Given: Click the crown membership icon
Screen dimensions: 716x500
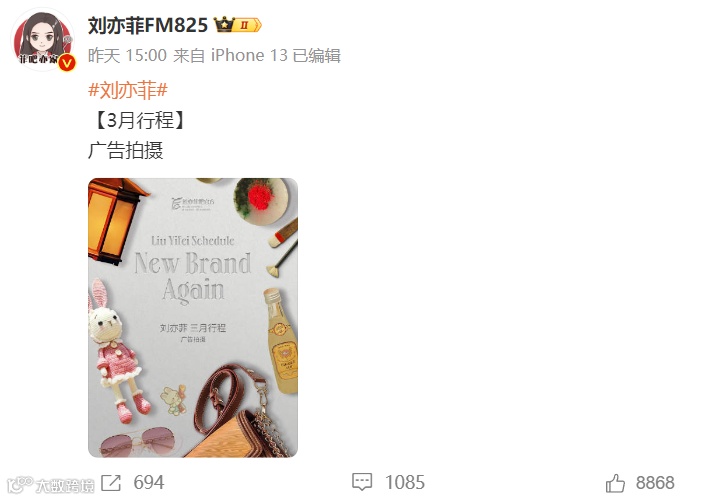Looking at the screenshot, I should pos(224,24).
